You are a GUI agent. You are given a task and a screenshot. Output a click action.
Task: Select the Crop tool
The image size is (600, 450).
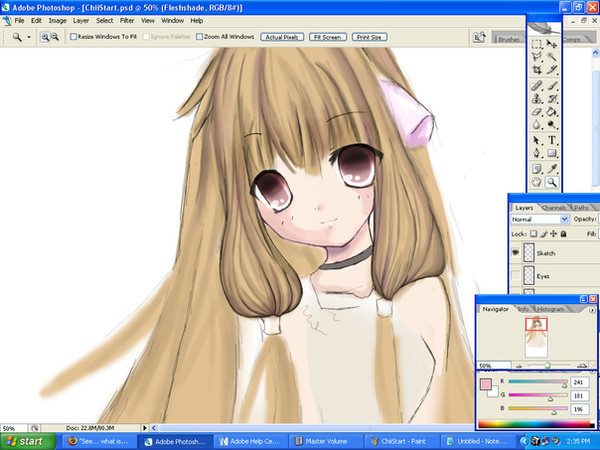pos(537,71)
